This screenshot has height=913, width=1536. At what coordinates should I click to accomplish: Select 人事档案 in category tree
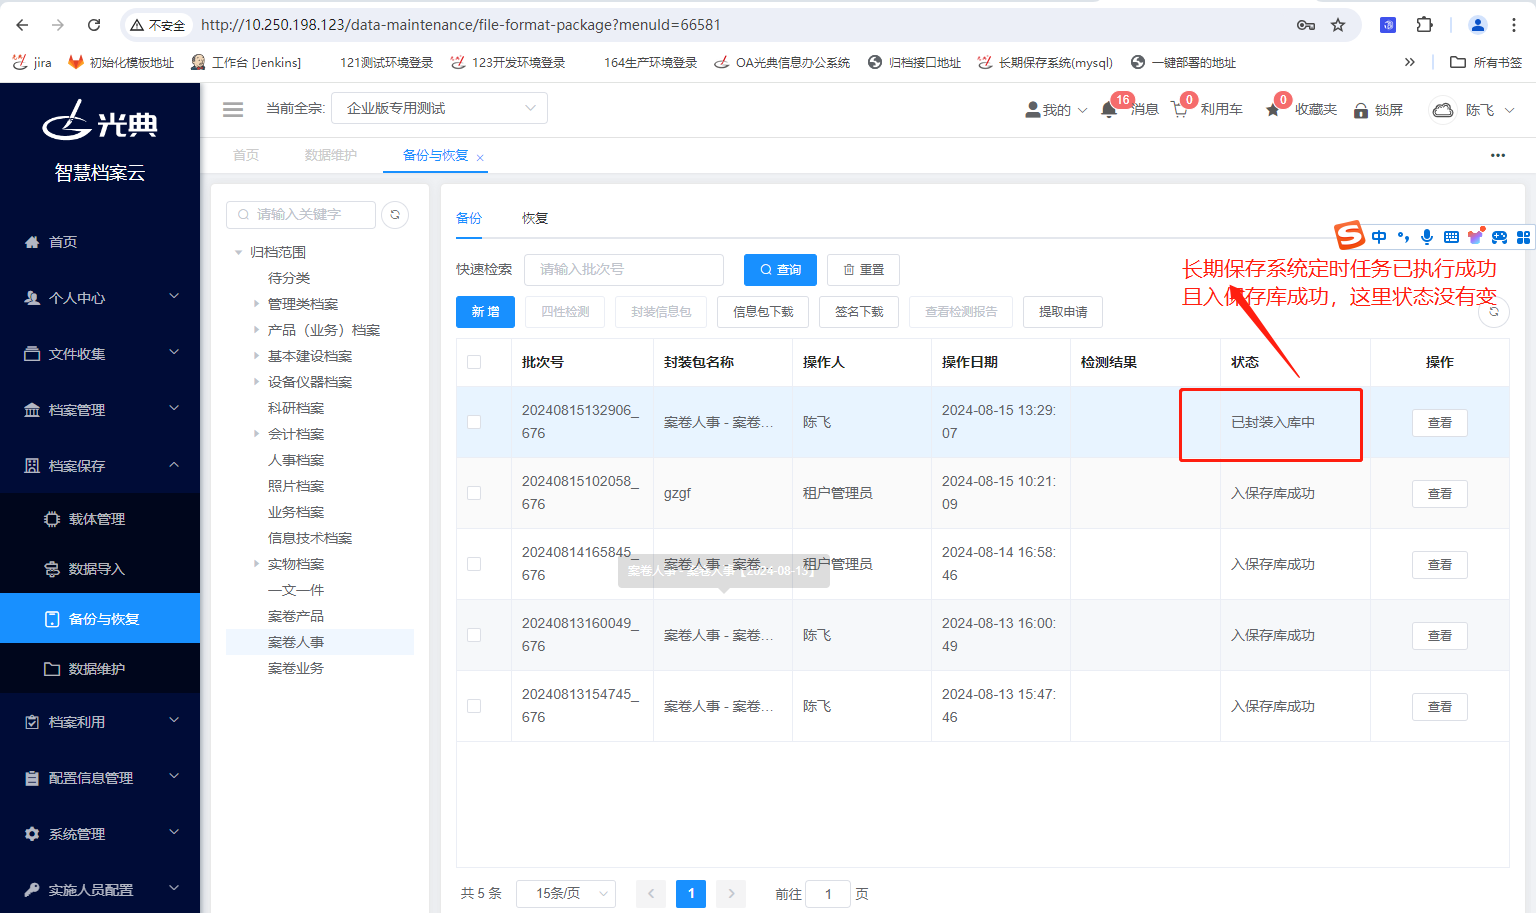click(x=296, y=460)
